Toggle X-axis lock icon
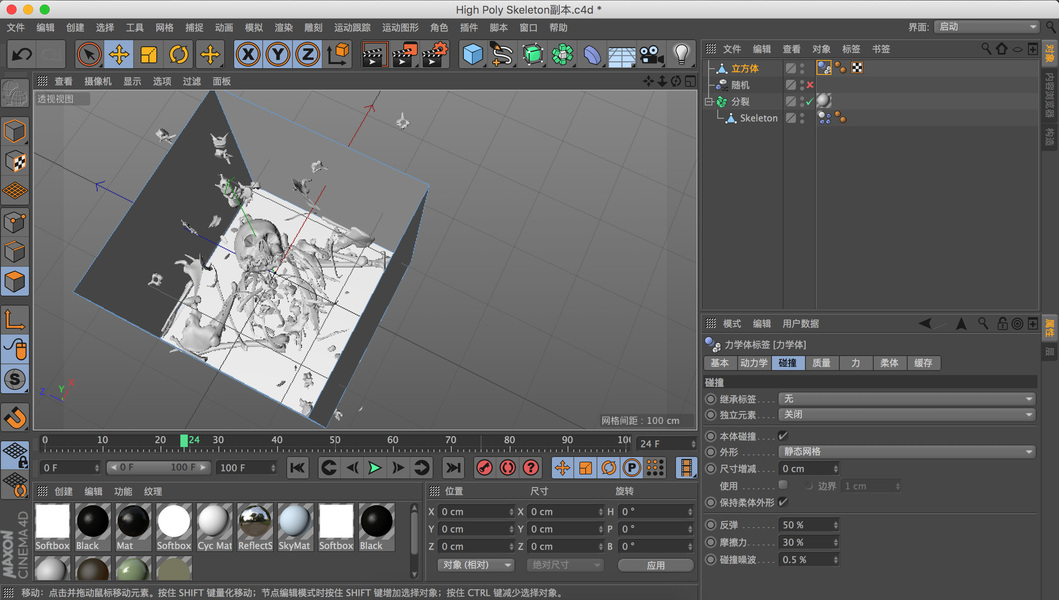This screenshot has width=1059, height=600. pos(248,54)
